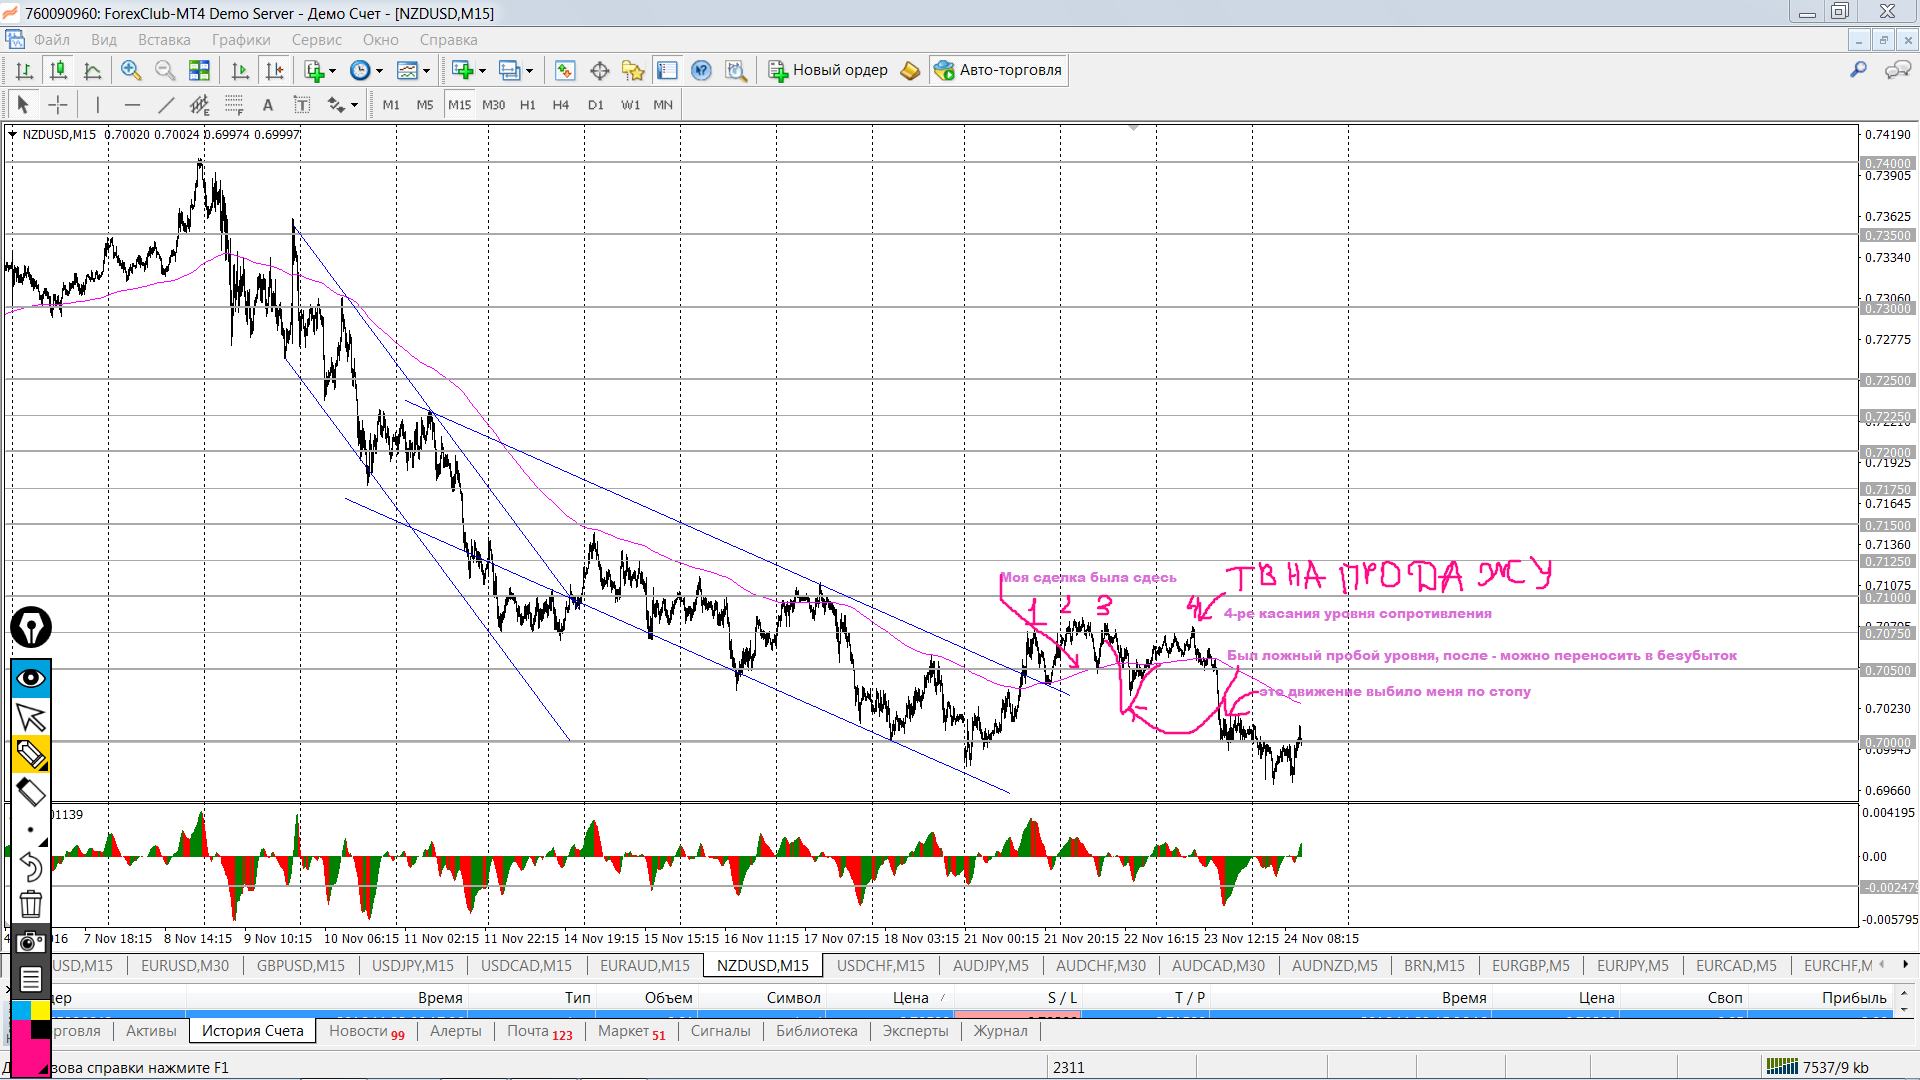Click the Новый ордер button
The height and width of the screenshot is (1080, 1920).
pos(828,70)
